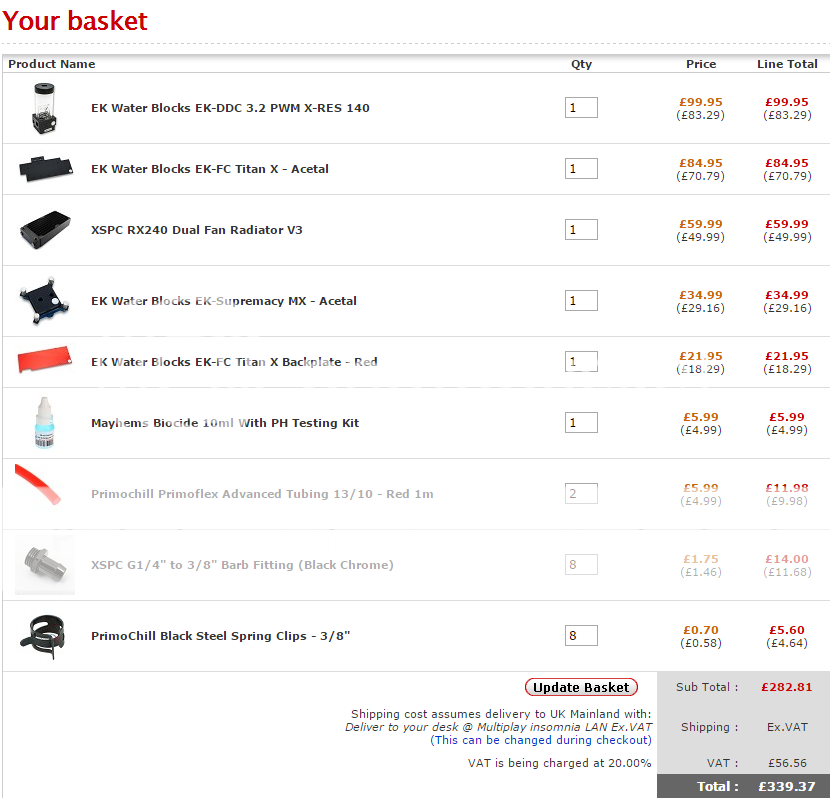Click the EK-FC Titan X - Acetal link
The width and height of the screenshot is (830, 798).
(210, 169)
